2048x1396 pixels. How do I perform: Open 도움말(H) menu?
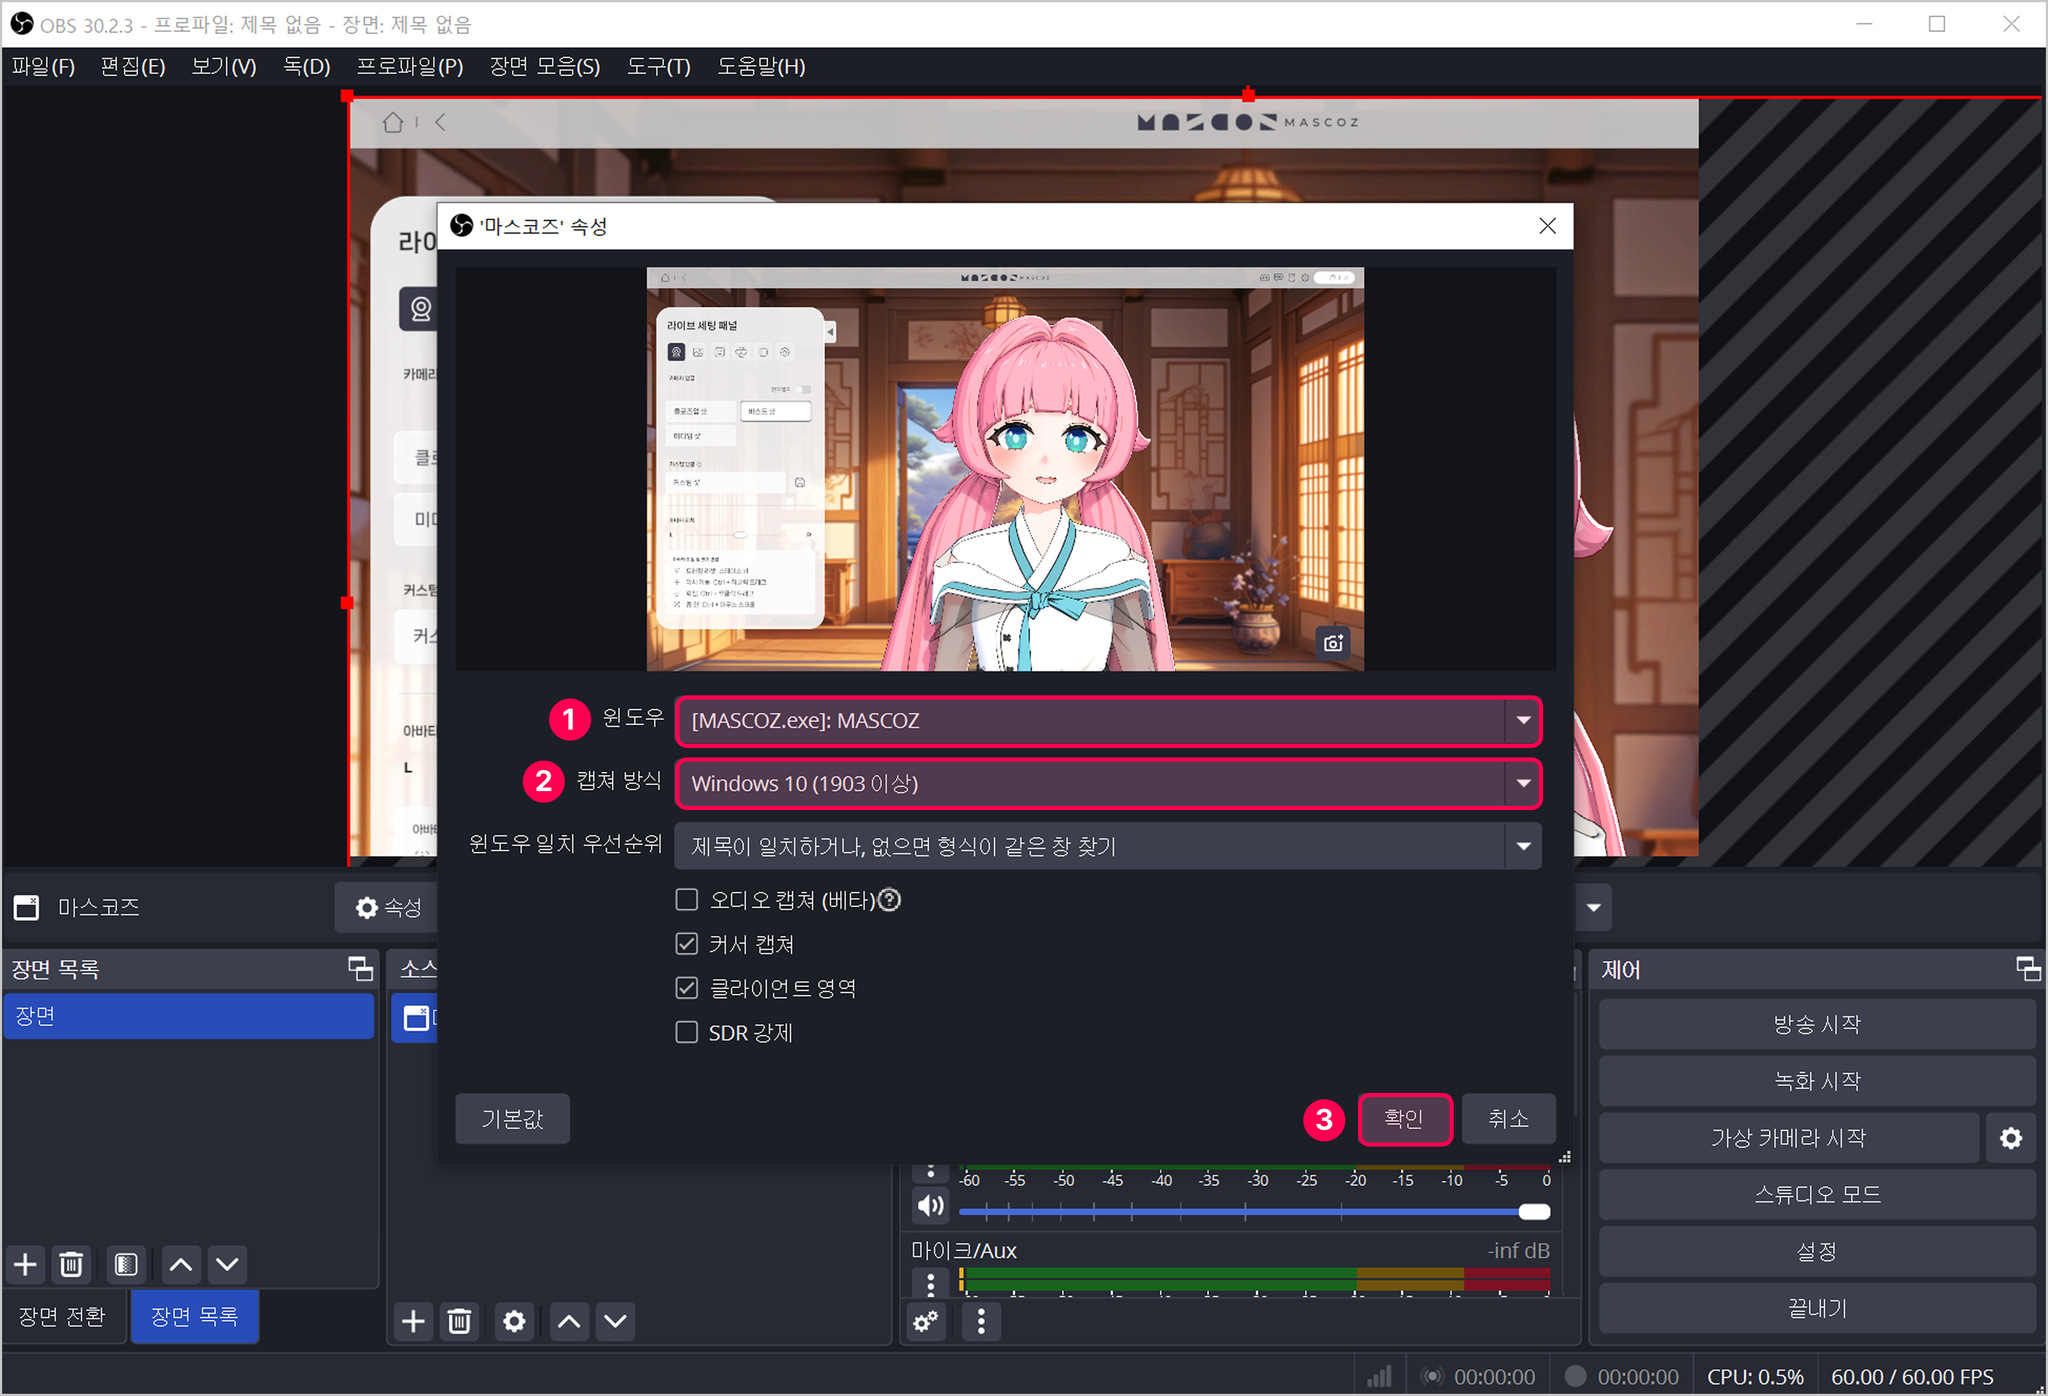pos(761,67)
